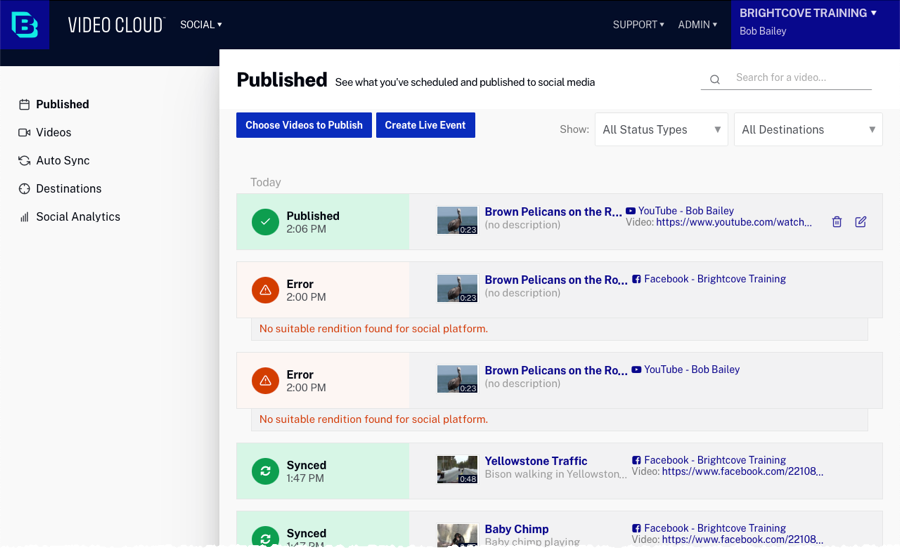
Task: Edit the published Brown Pelicans post
Action: coord(861,222)
